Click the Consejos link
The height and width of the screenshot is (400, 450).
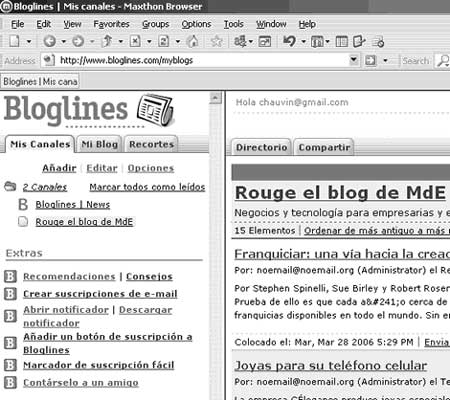(149, 276)
